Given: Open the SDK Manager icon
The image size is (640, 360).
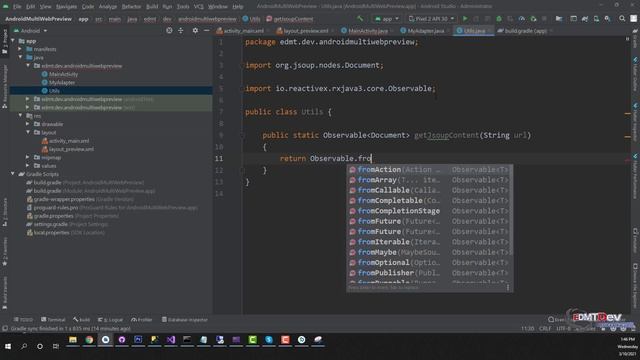Looking at the screenshot, I should click(607, 19).
